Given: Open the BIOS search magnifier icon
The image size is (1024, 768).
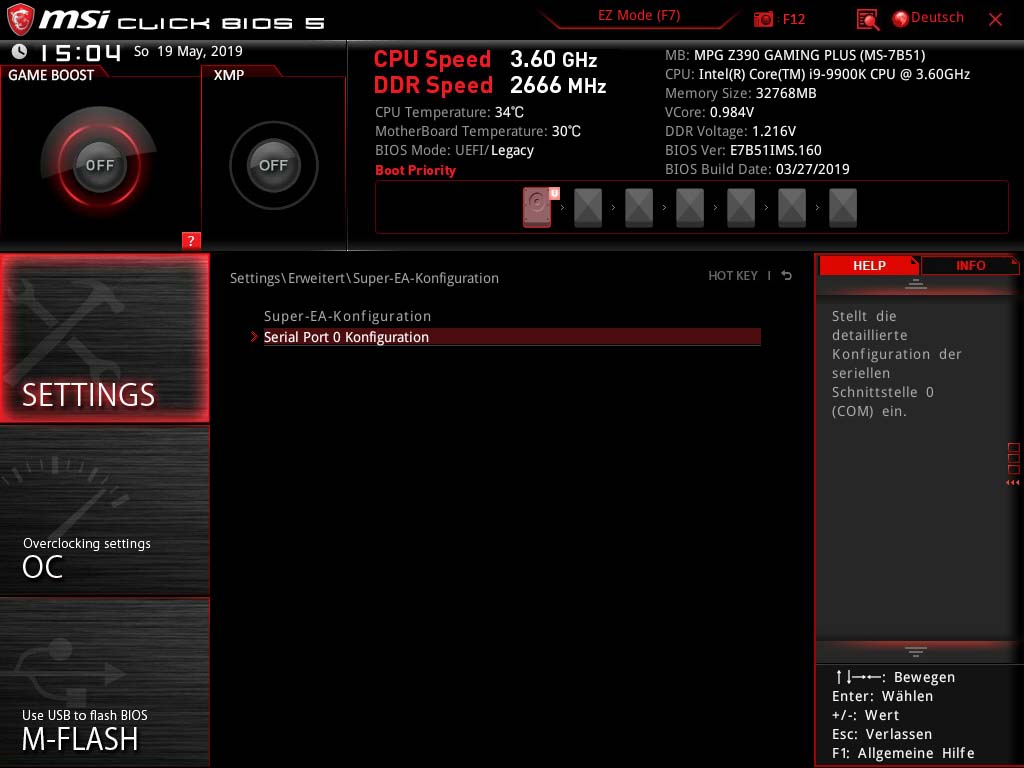Looking at the screenshot, I should click(867, 20).
